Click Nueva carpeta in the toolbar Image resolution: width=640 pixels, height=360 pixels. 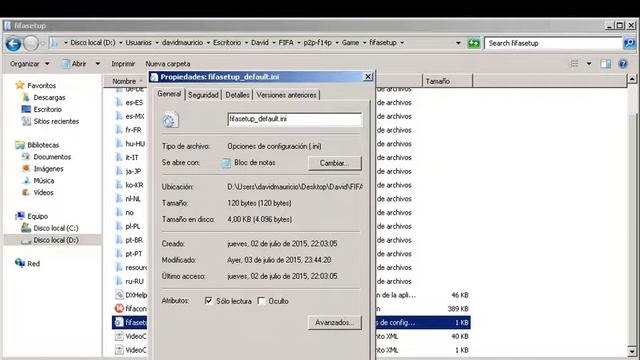[168, 64]
